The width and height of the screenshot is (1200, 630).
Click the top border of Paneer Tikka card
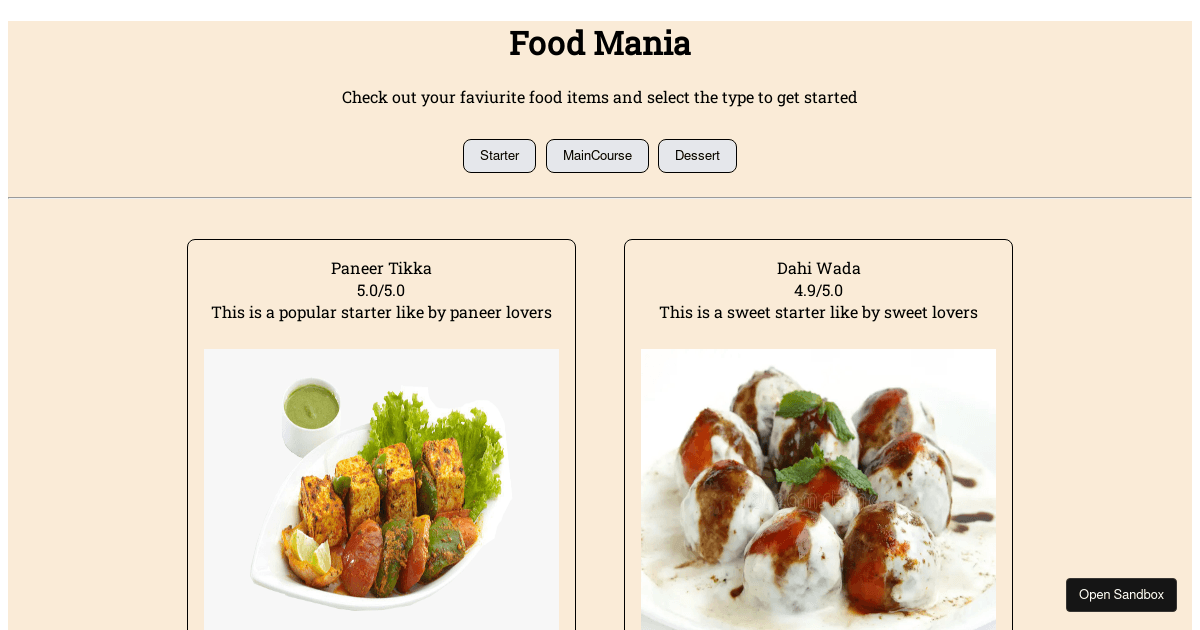[381, 240]
